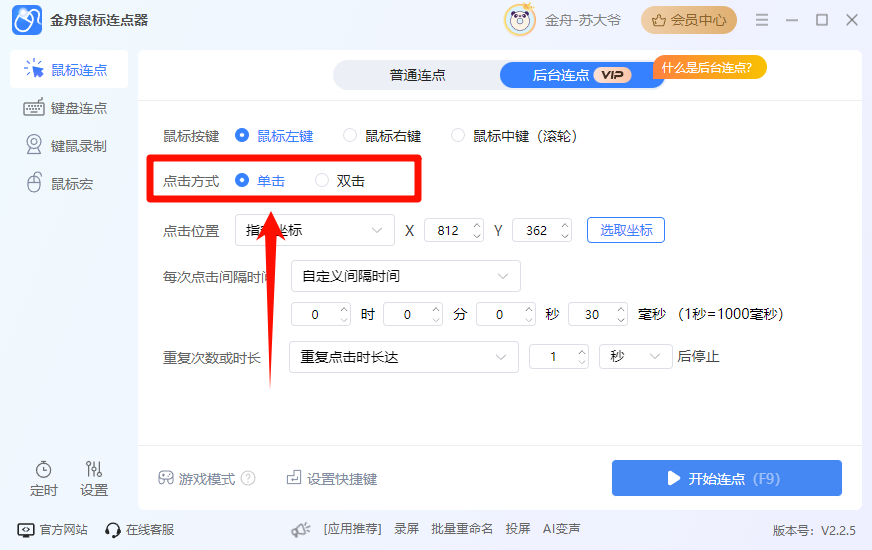Click the 什么是后台连点? help bubble
The height and width of the screenshot is (550, 872).
[x=710, y=67]
